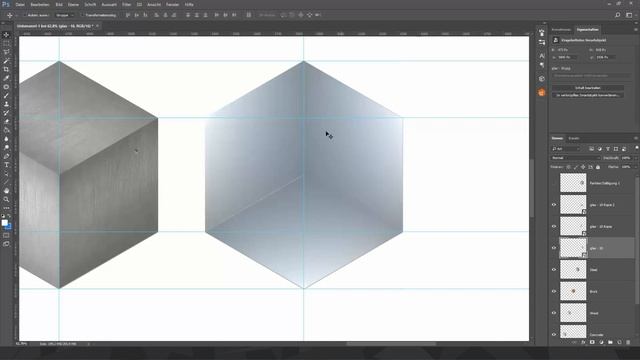Open the workspace switcher in the options bar
The width and height of the screenshot is (640, 360).
click(629, 15)
